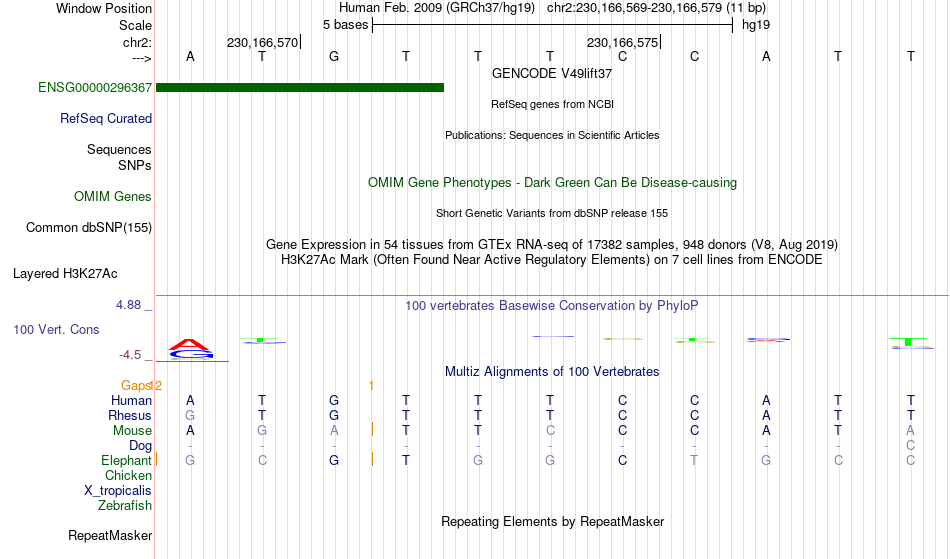Click the 230,166,575 coordinate marker
The image size is (950, 559).
623,42
